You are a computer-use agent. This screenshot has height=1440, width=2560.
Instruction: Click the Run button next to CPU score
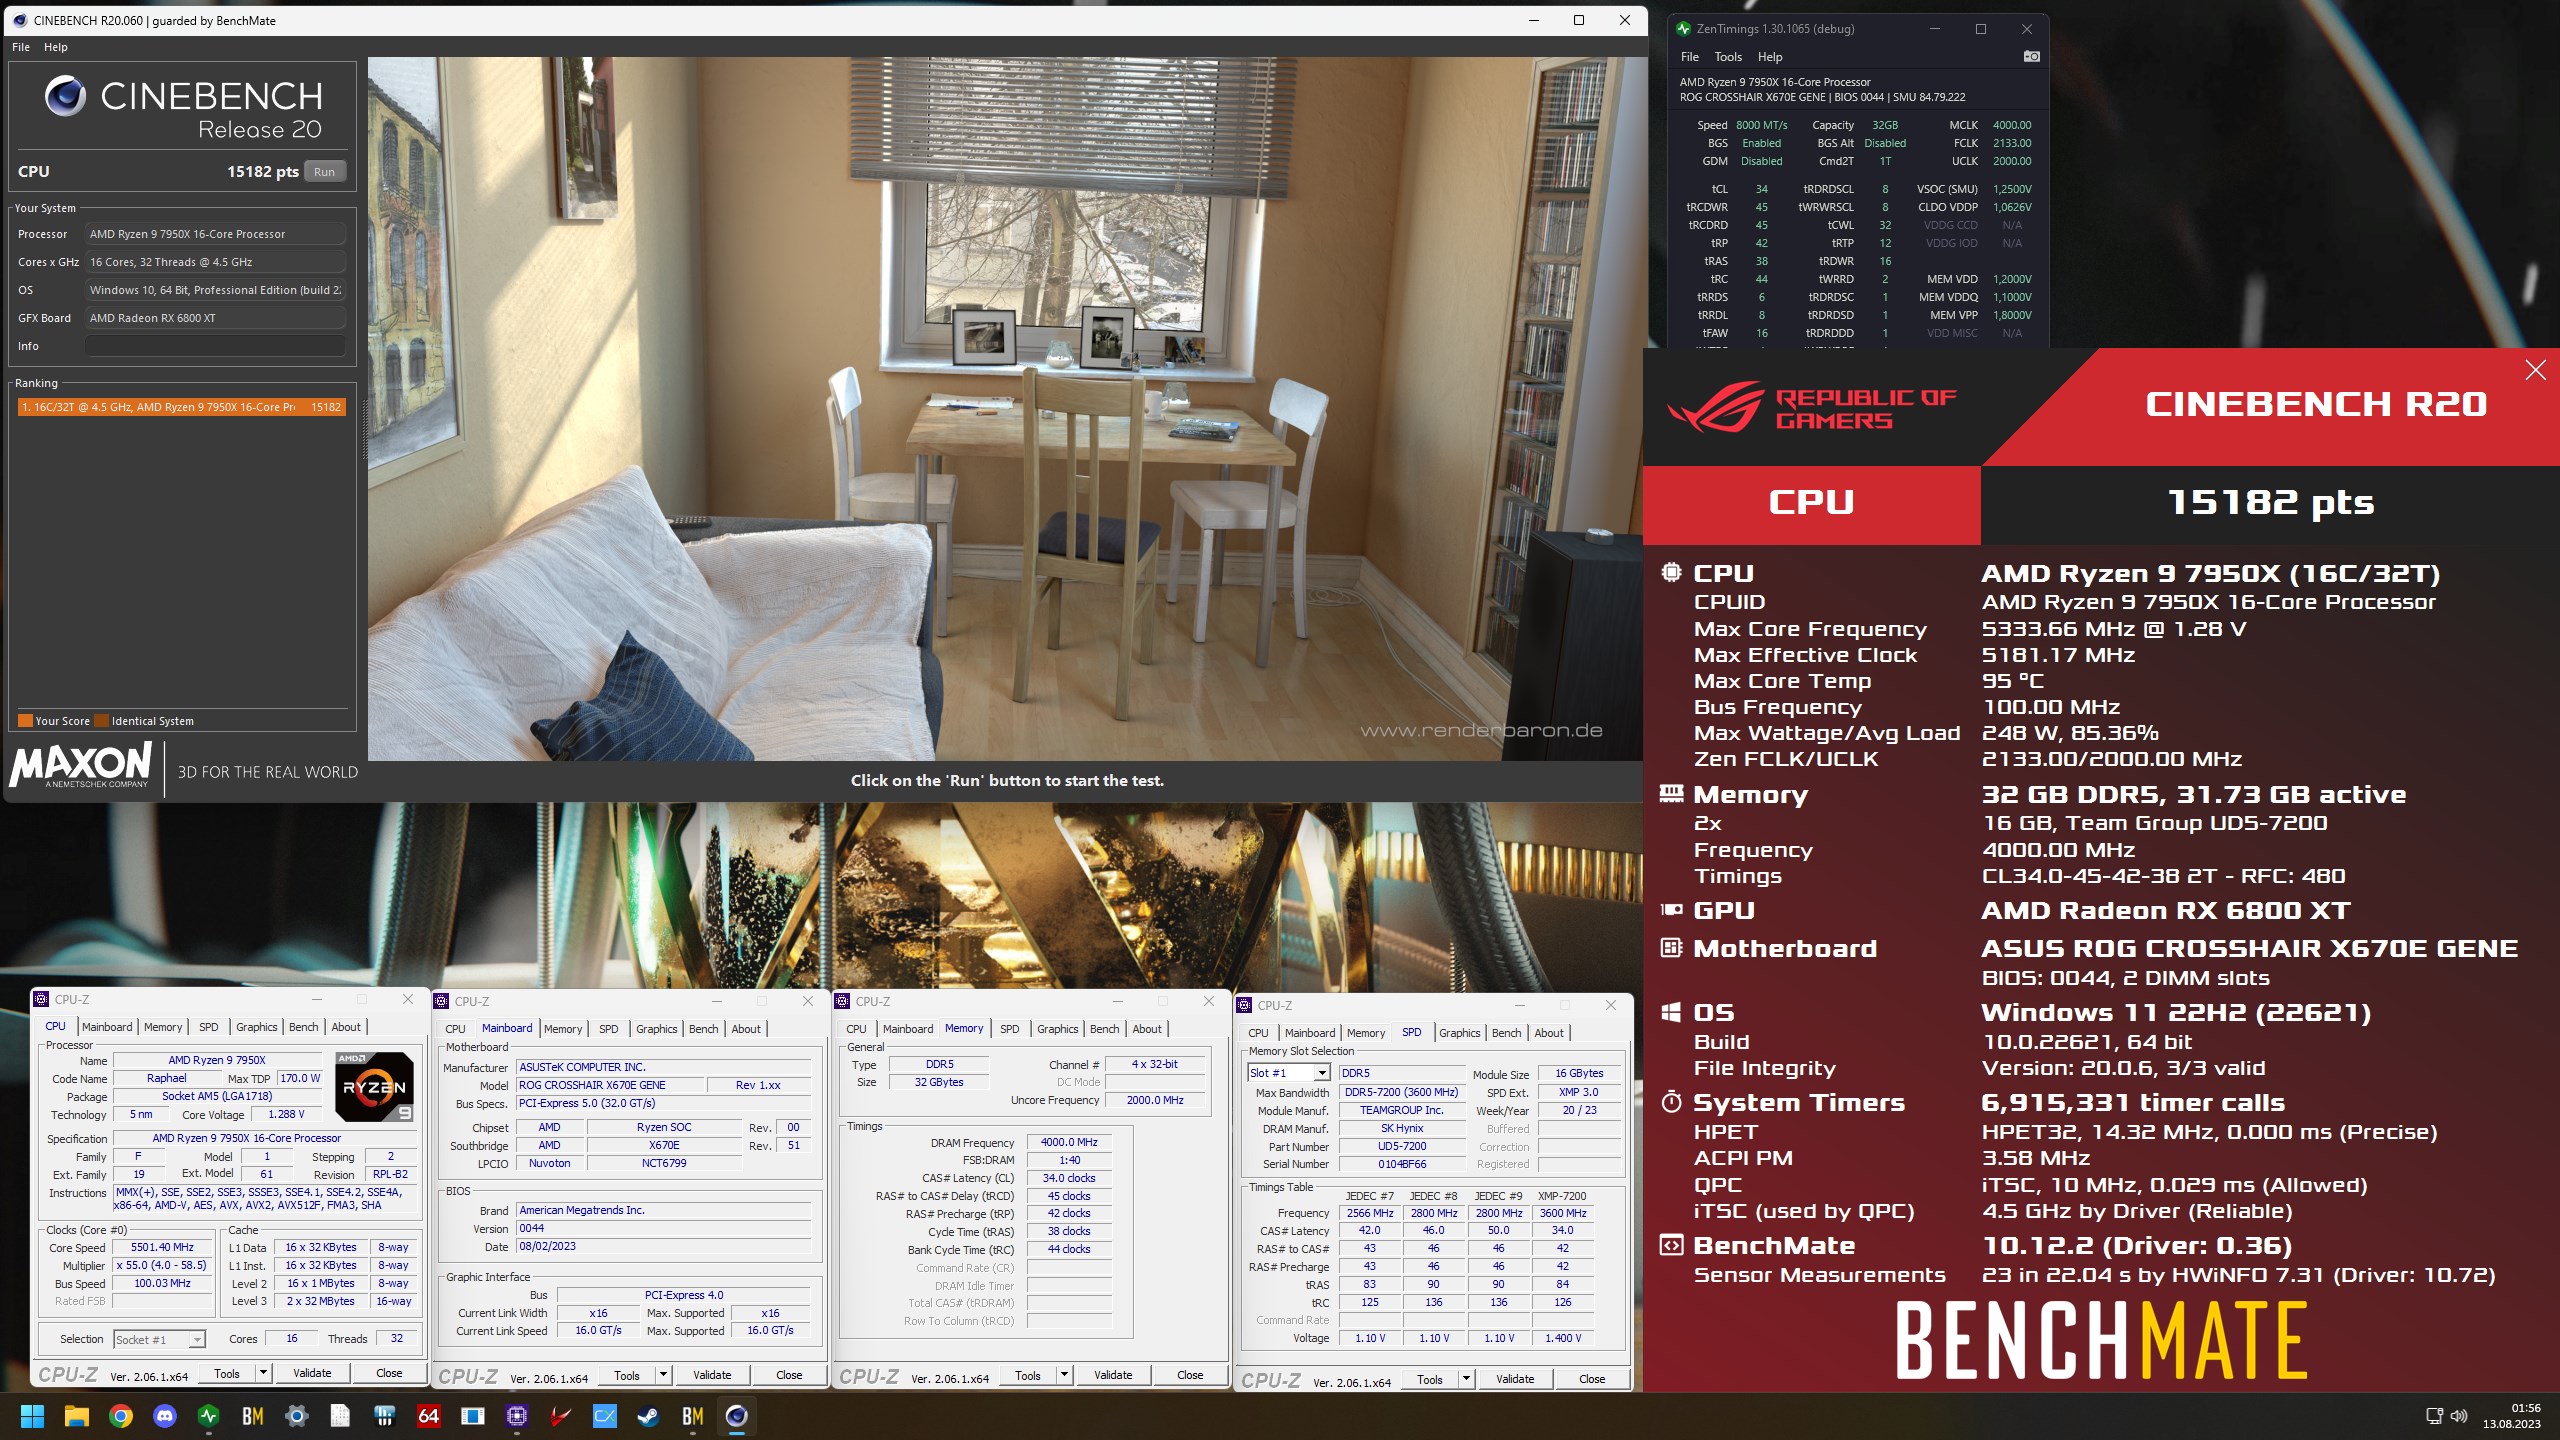(325, 172)
